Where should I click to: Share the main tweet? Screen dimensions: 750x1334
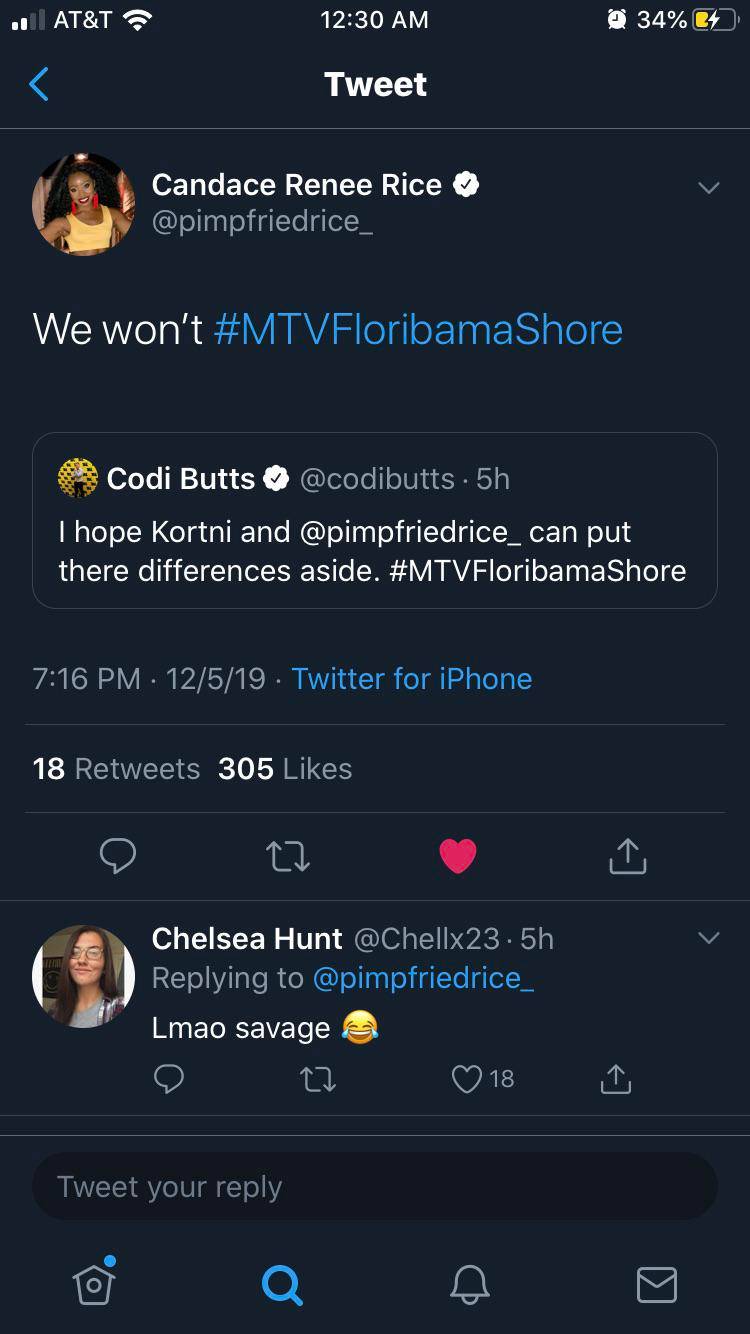click(628, 856)
